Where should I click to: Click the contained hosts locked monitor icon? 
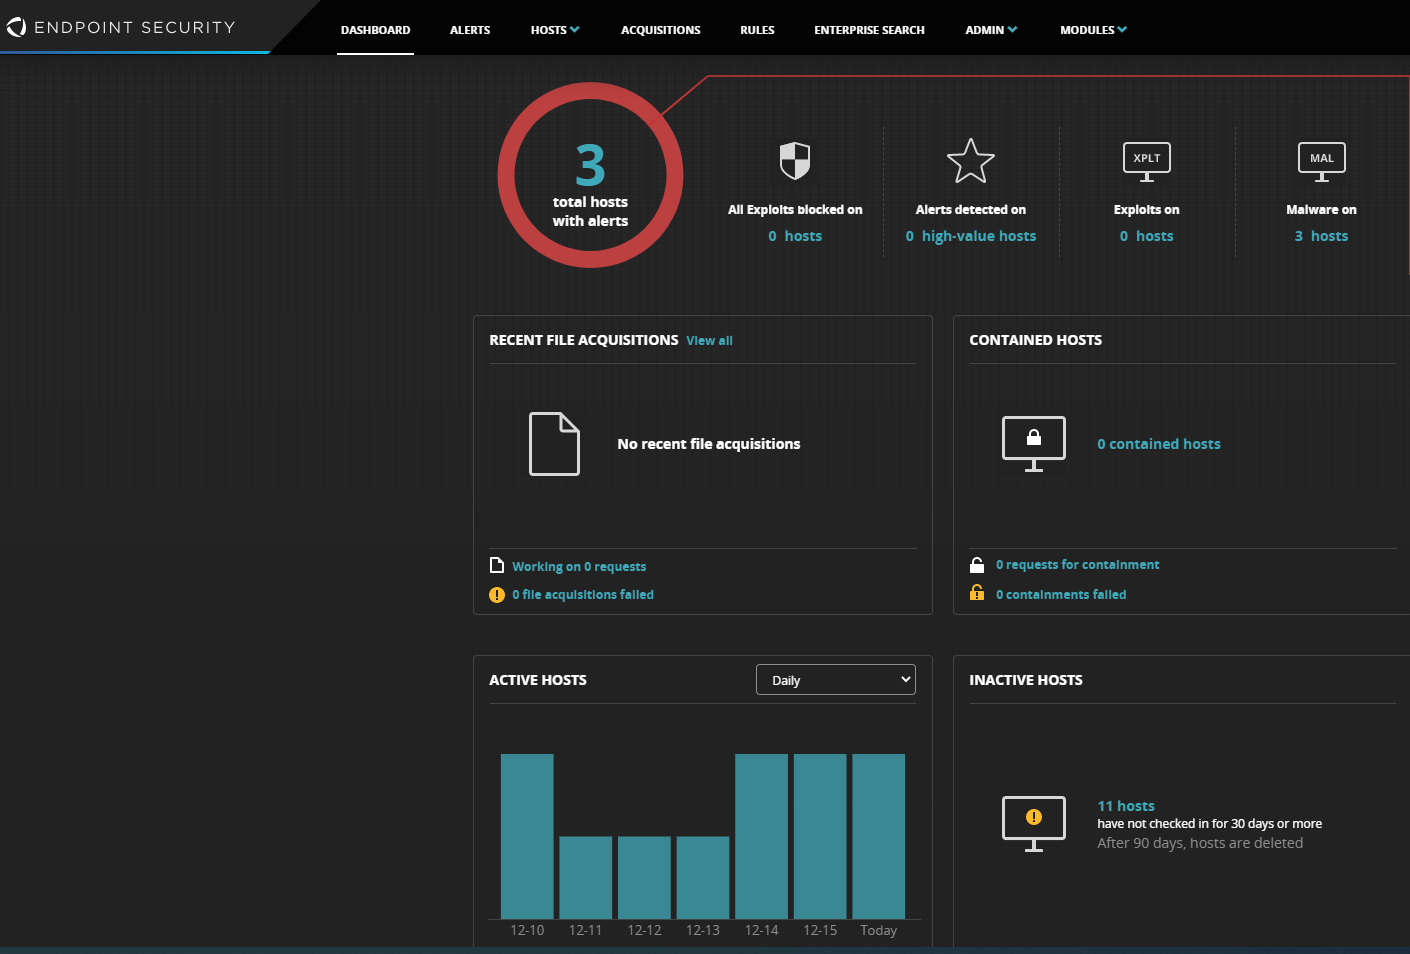click(1033, 443)
